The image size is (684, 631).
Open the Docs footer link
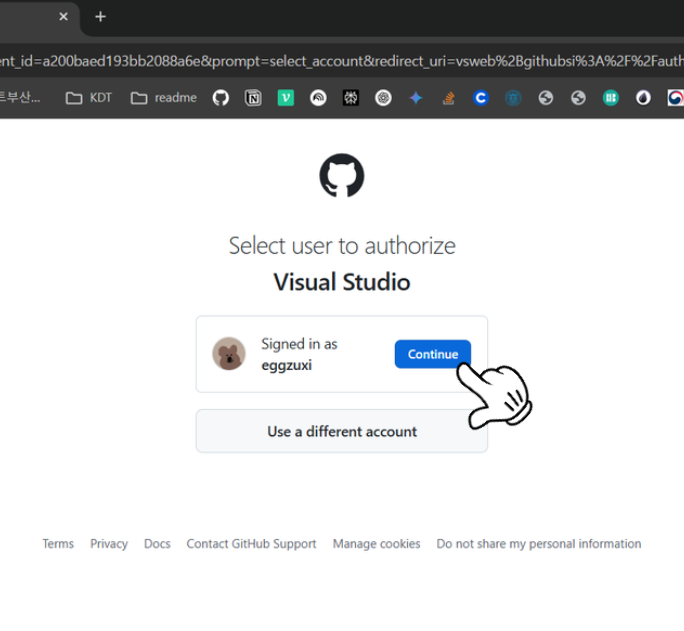(x=157, y=544)
